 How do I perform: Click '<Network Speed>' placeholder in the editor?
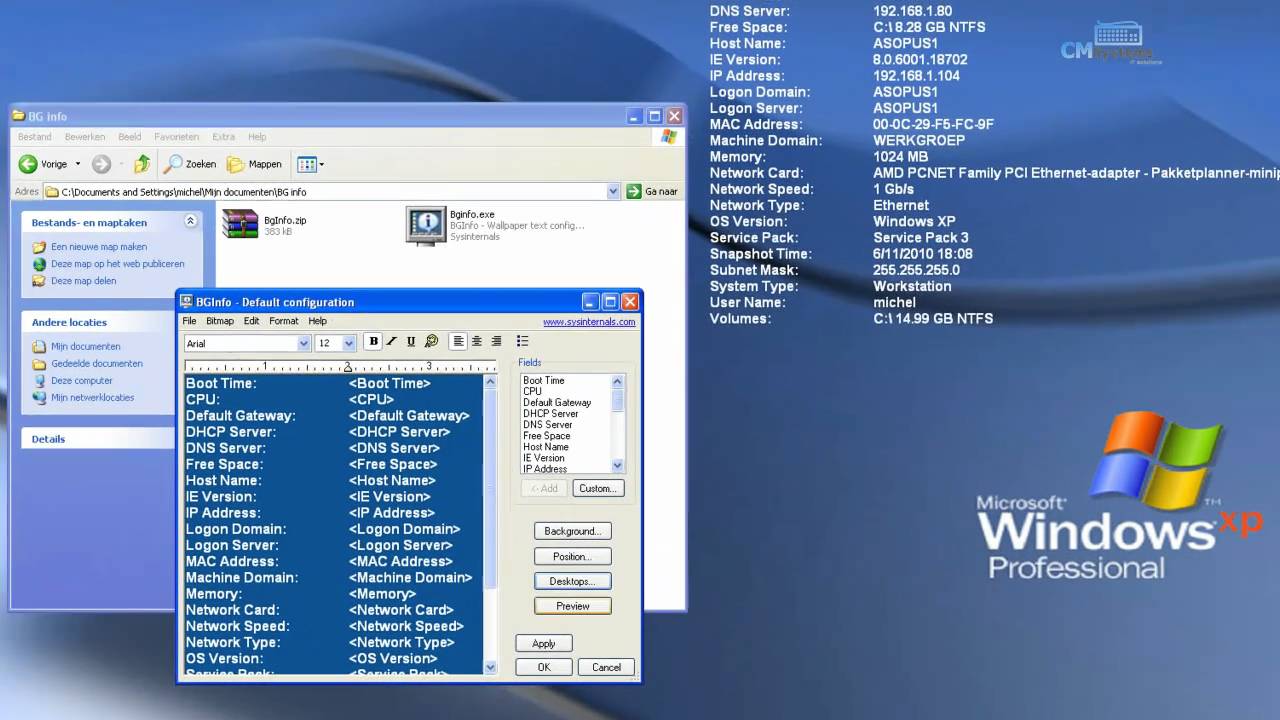(406, 626)
